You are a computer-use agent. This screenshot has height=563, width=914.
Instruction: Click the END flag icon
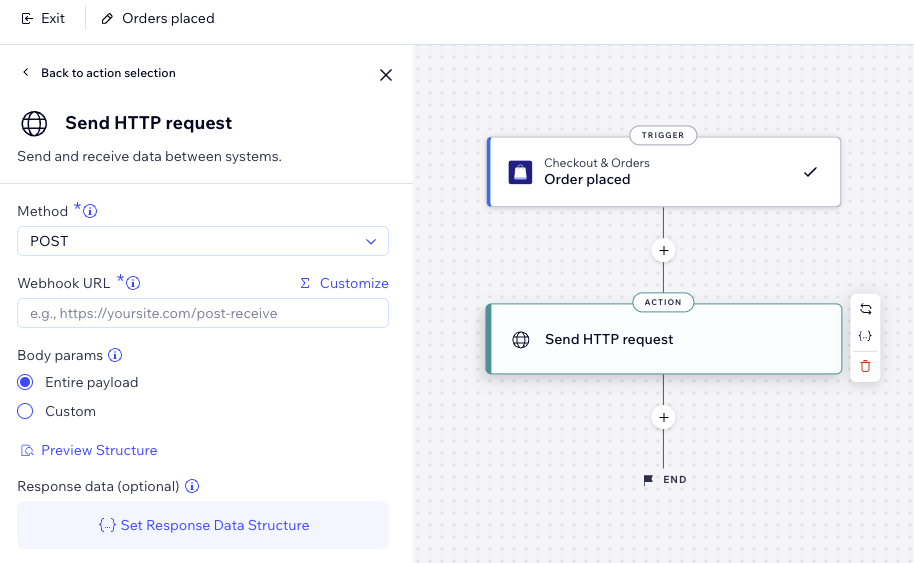coord(648,480)
